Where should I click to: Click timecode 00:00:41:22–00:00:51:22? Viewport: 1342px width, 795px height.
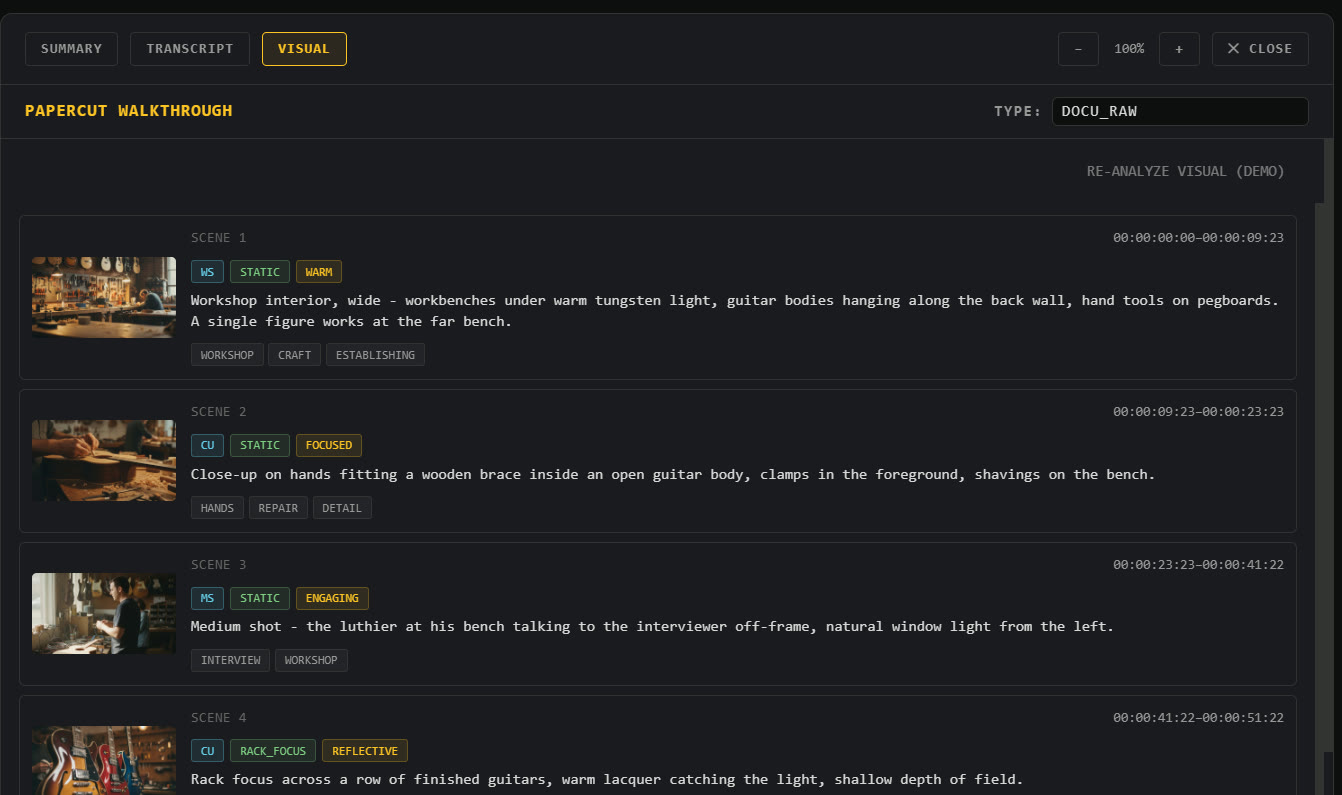pyautogui.click(x=1198, y=718)
